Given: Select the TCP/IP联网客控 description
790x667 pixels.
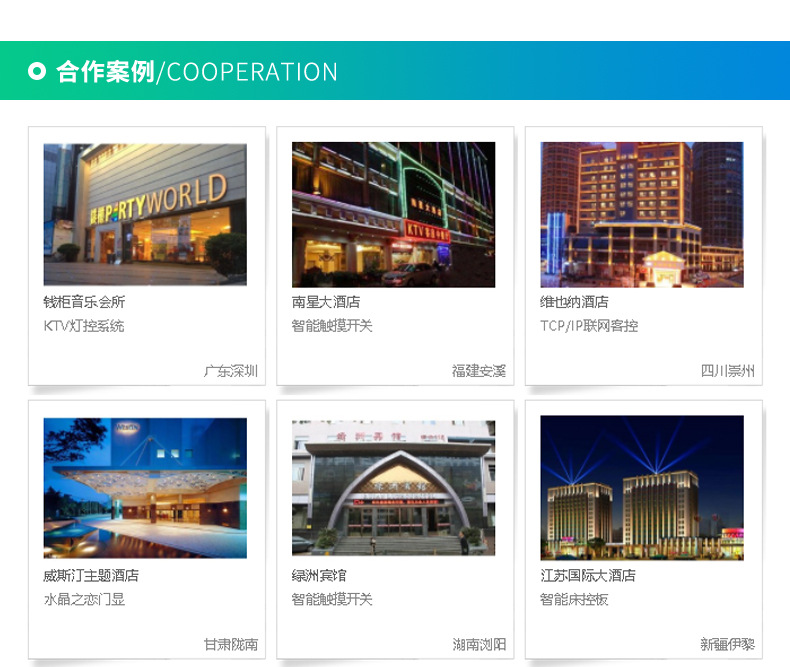Looking at the screenshot, I should click(x=589, y=326).
